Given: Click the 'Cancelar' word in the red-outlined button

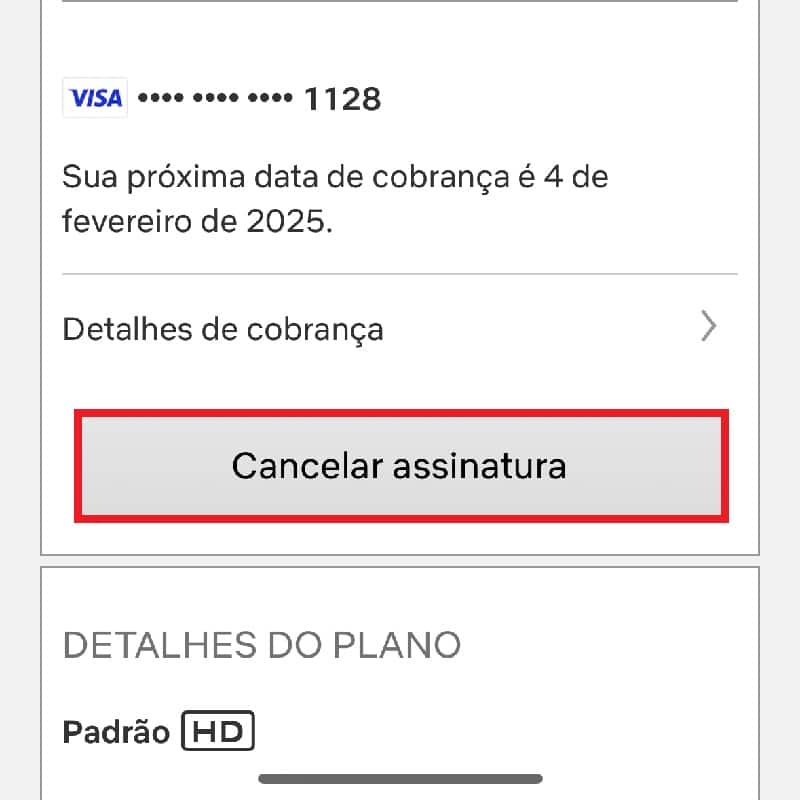Looking at the screenshot, I should coord(307,466).
